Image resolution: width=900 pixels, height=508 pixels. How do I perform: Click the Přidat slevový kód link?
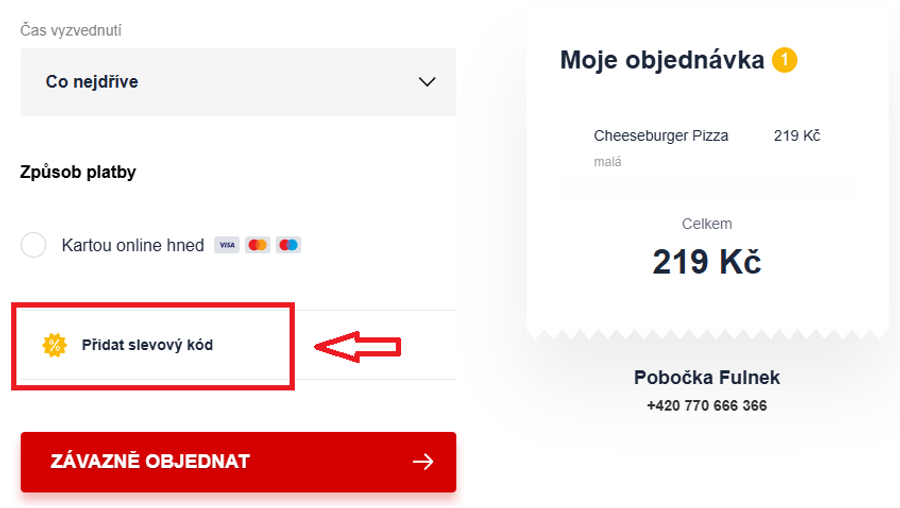pyautogui.click(x=147, y=345)
